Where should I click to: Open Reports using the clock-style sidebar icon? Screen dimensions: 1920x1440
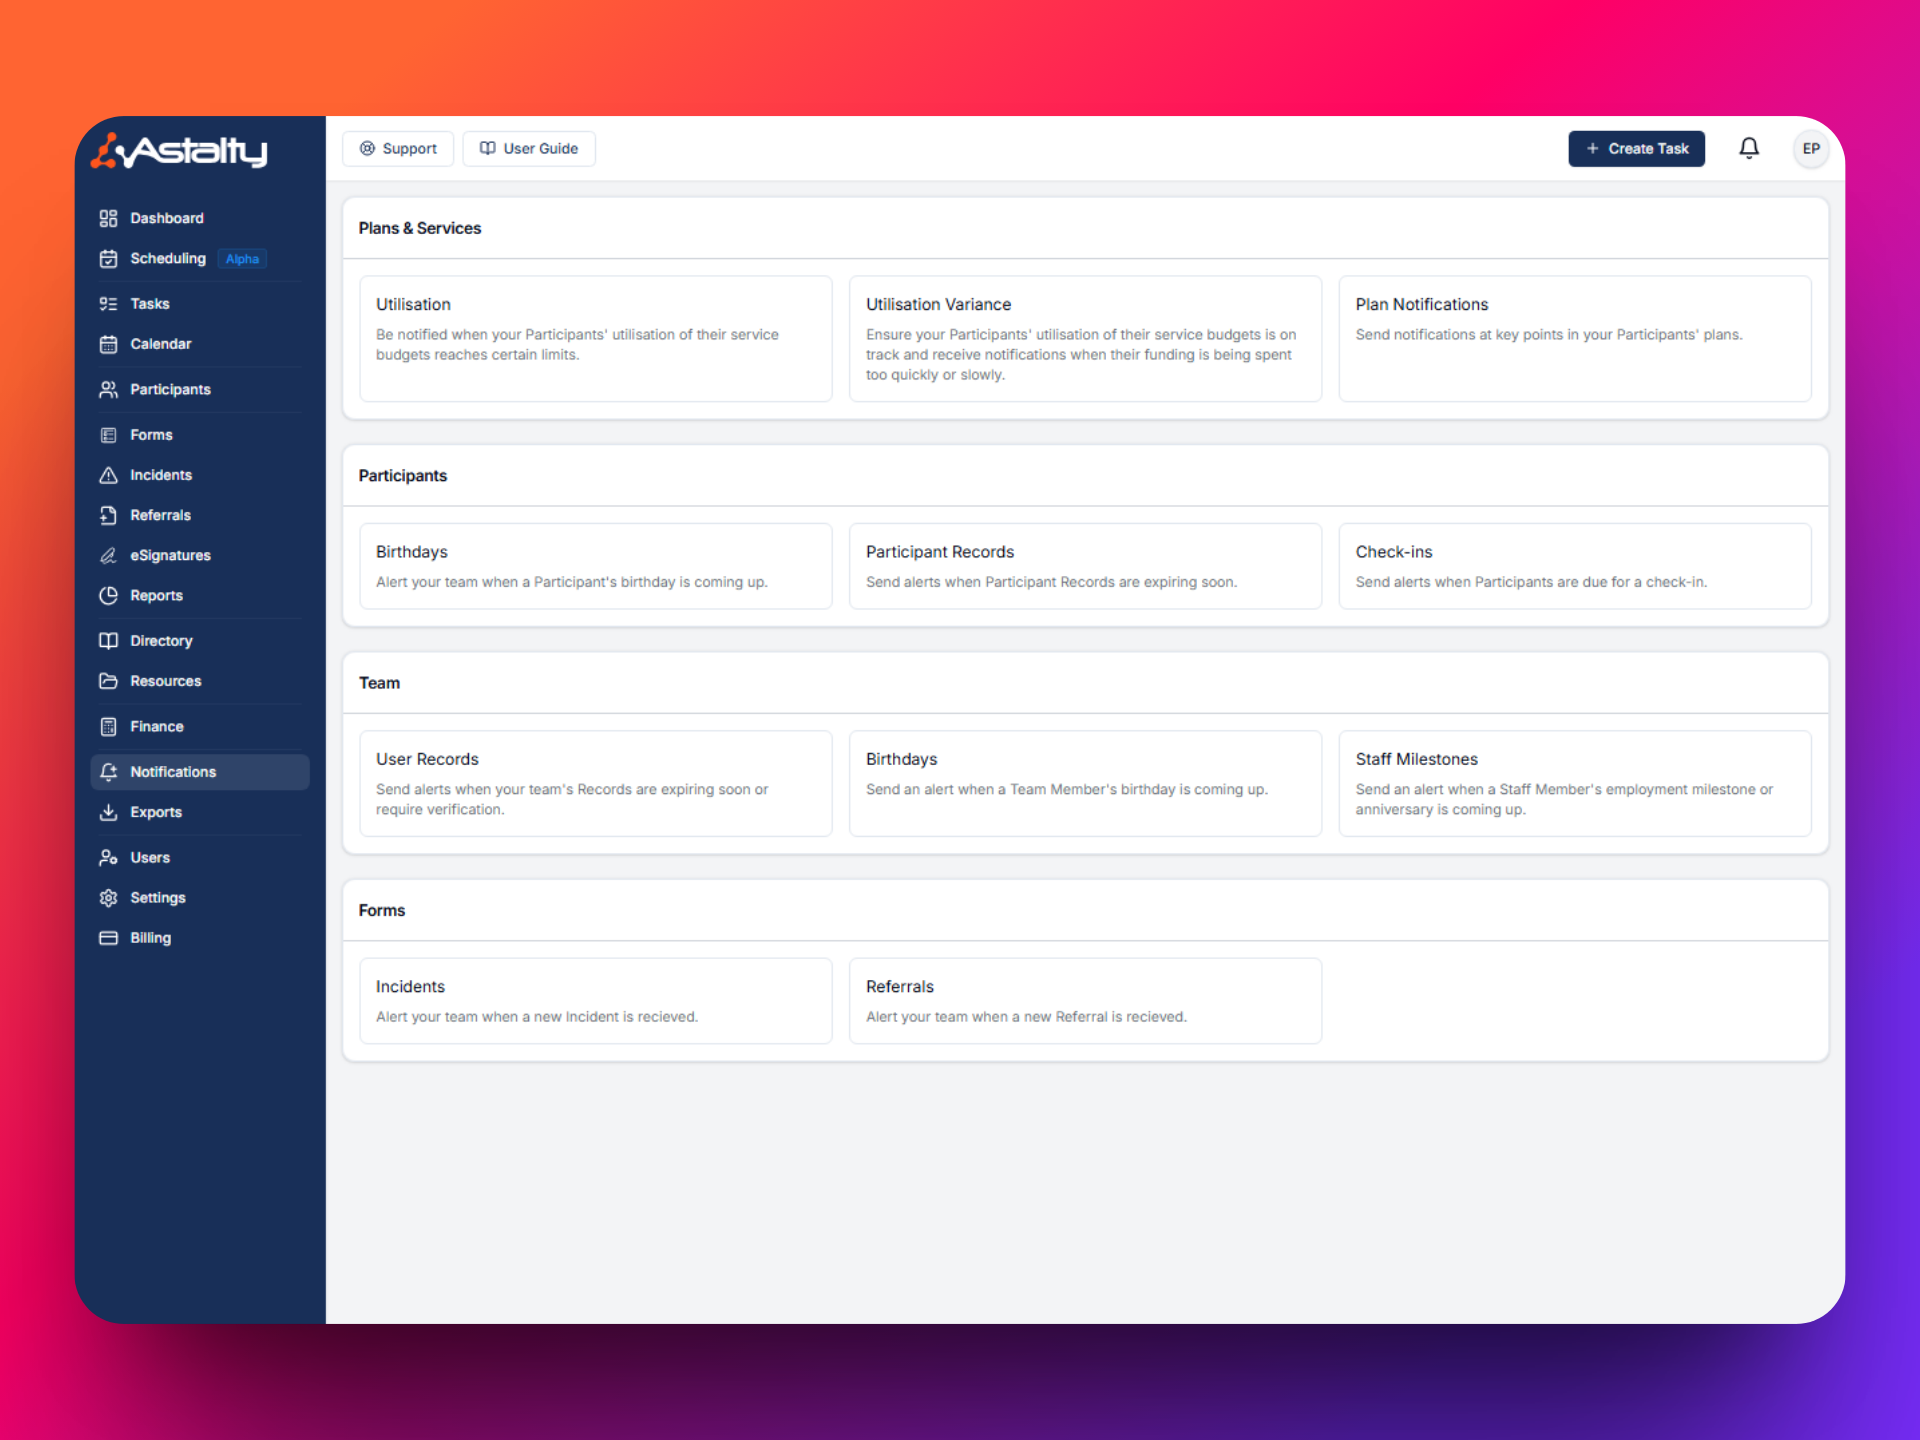109,595
